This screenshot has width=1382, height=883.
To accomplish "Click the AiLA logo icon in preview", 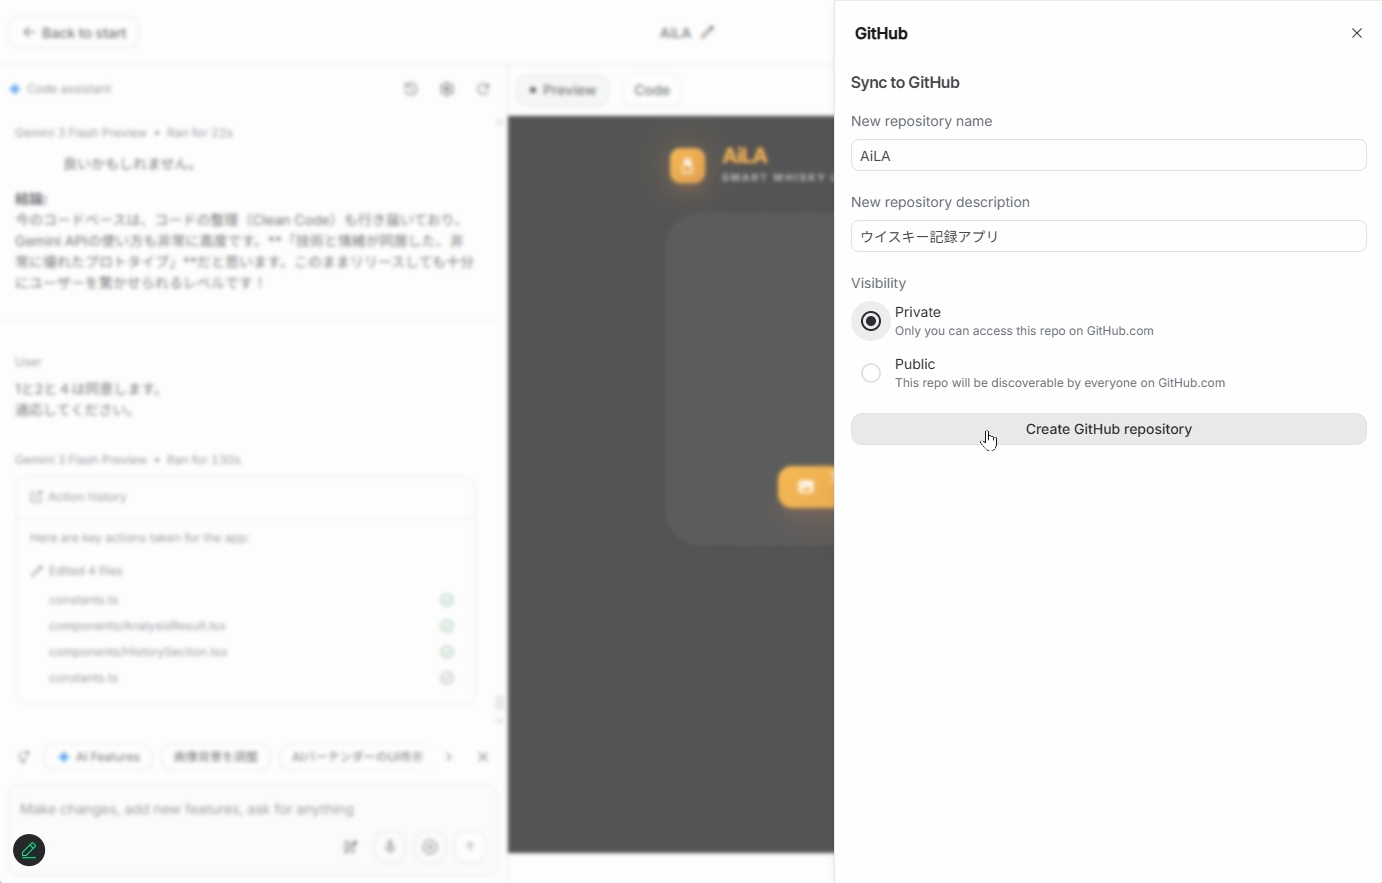I will point(687,165).
